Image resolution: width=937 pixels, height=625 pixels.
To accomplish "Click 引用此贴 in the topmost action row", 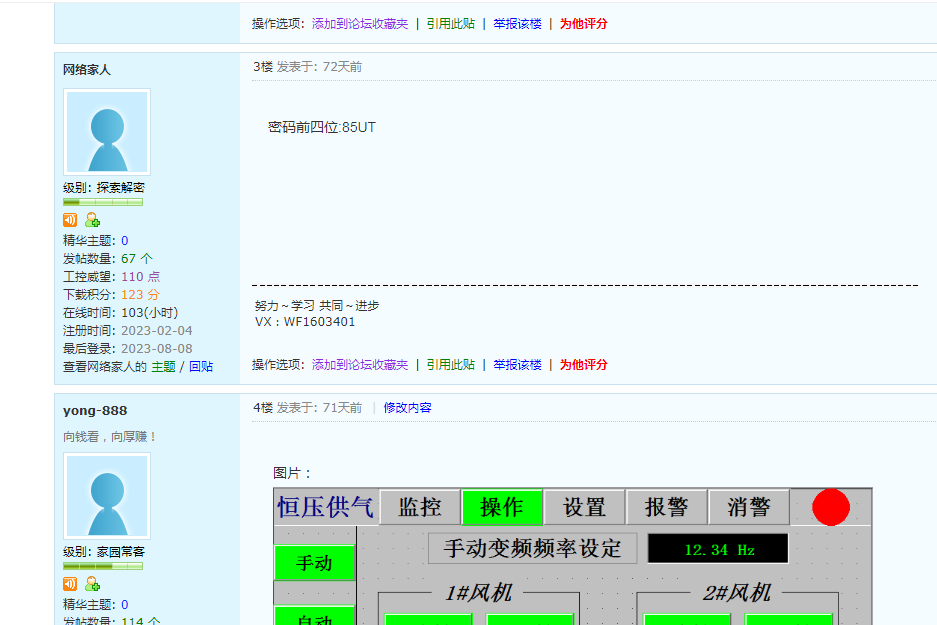I will pyautogui.click(x=450, y=24).
